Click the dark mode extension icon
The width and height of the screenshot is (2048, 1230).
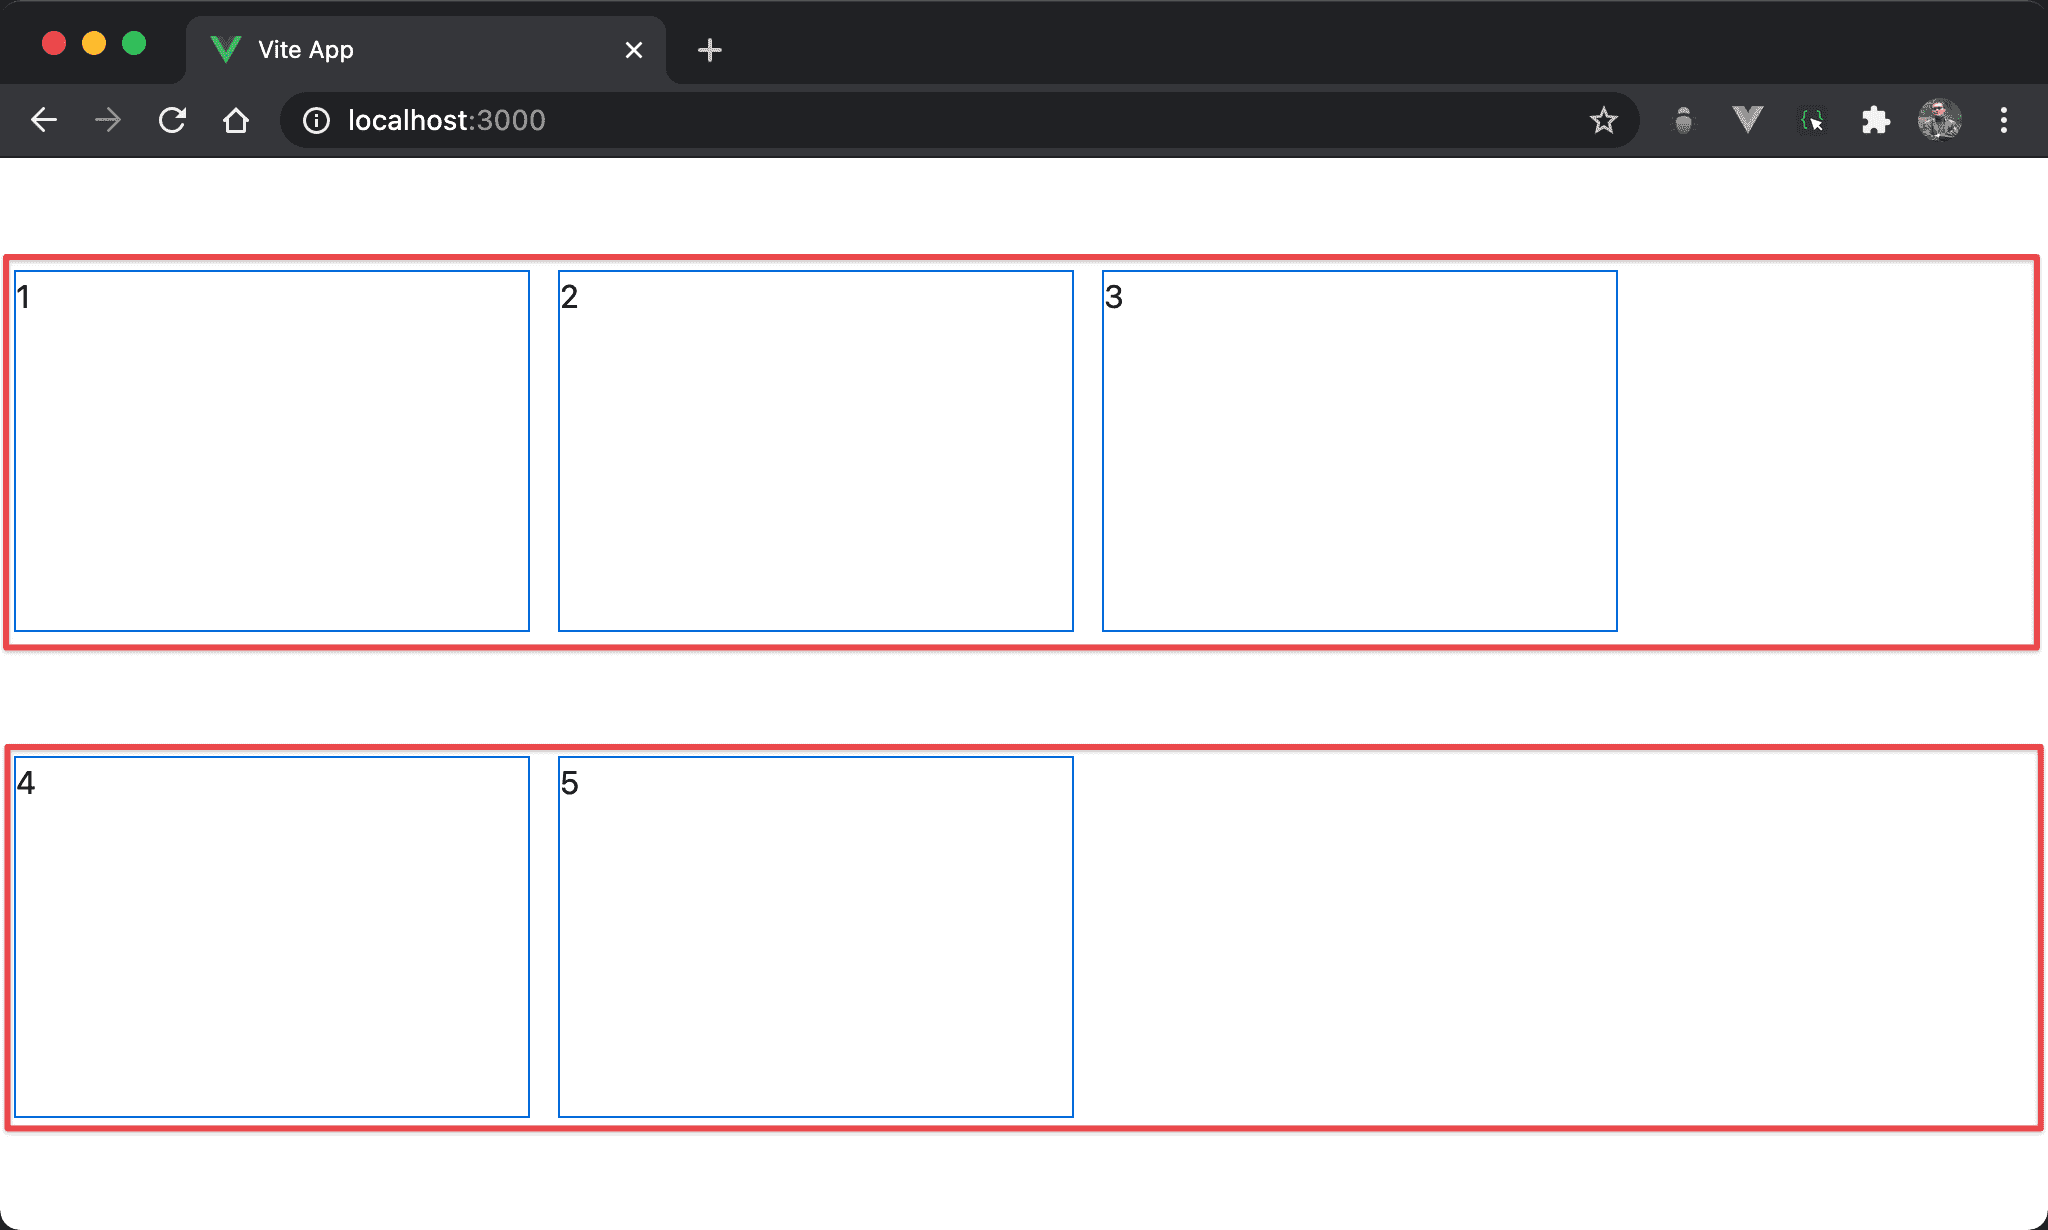coord(1687,120)
